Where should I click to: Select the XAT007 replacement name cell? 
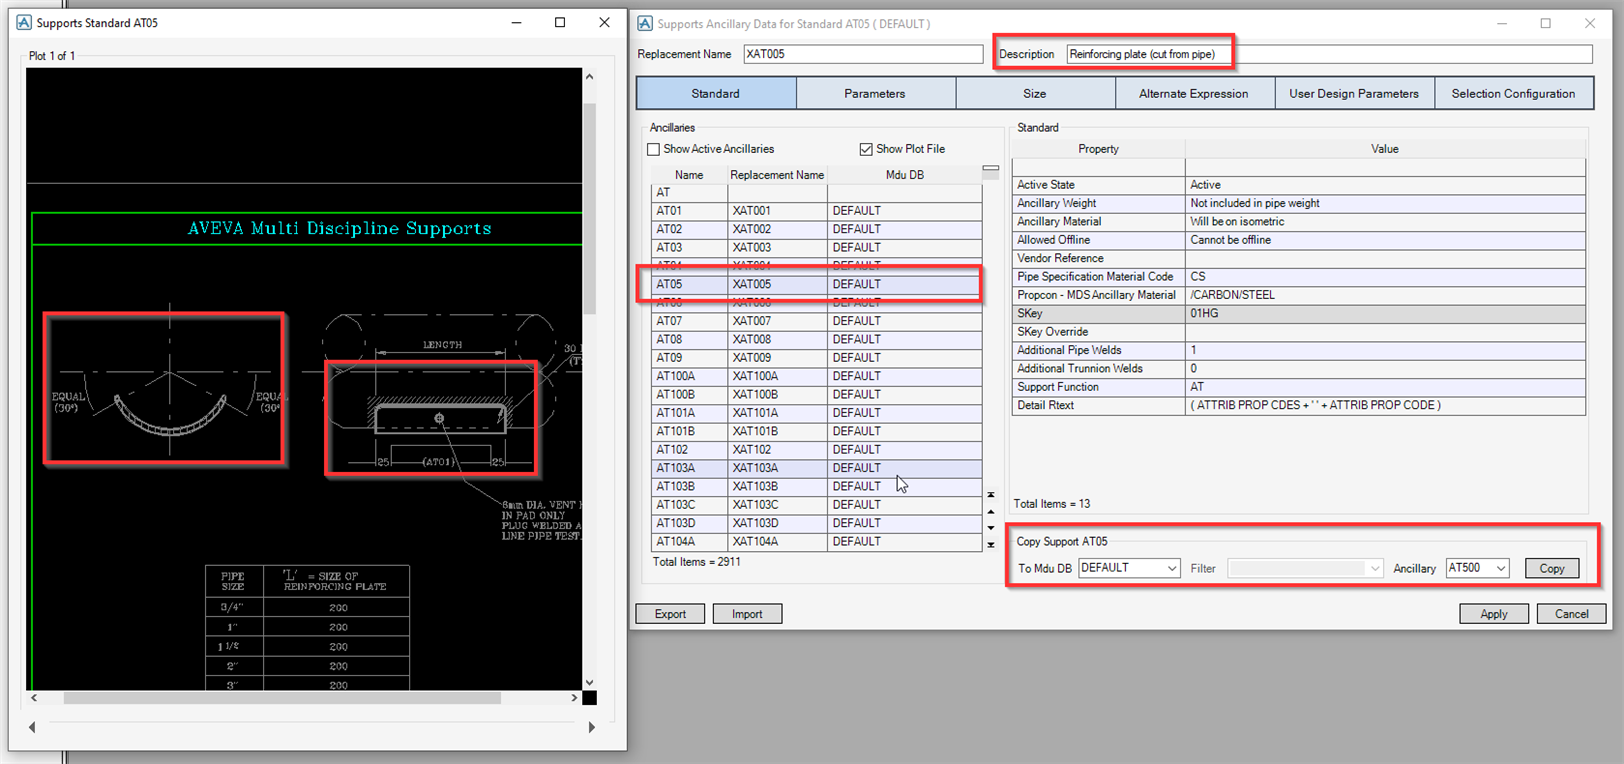(x=777, y=321)
